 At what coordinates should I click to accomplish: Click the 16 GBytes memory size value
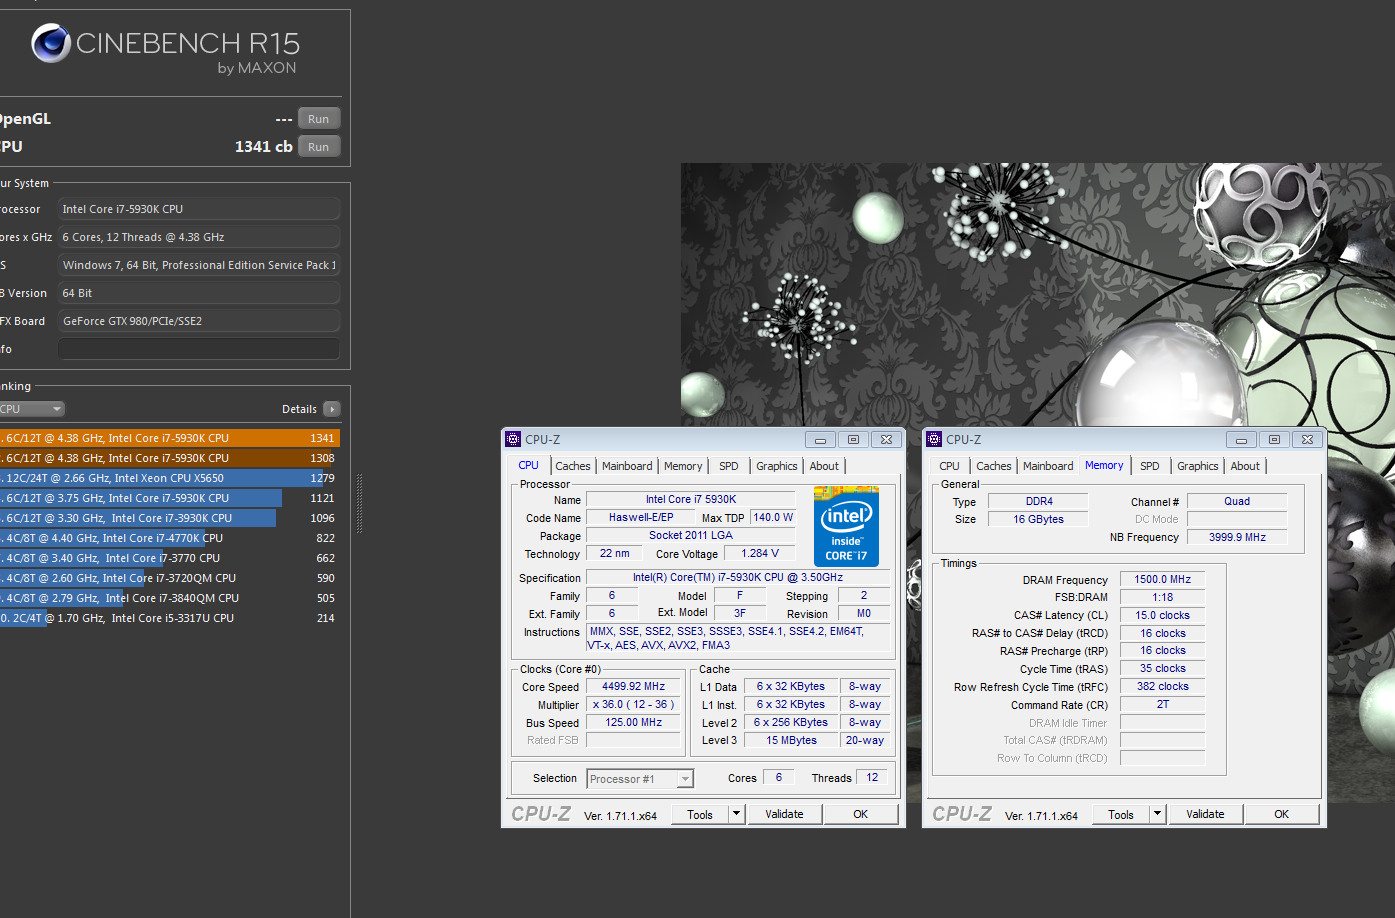pos(1039,520)
